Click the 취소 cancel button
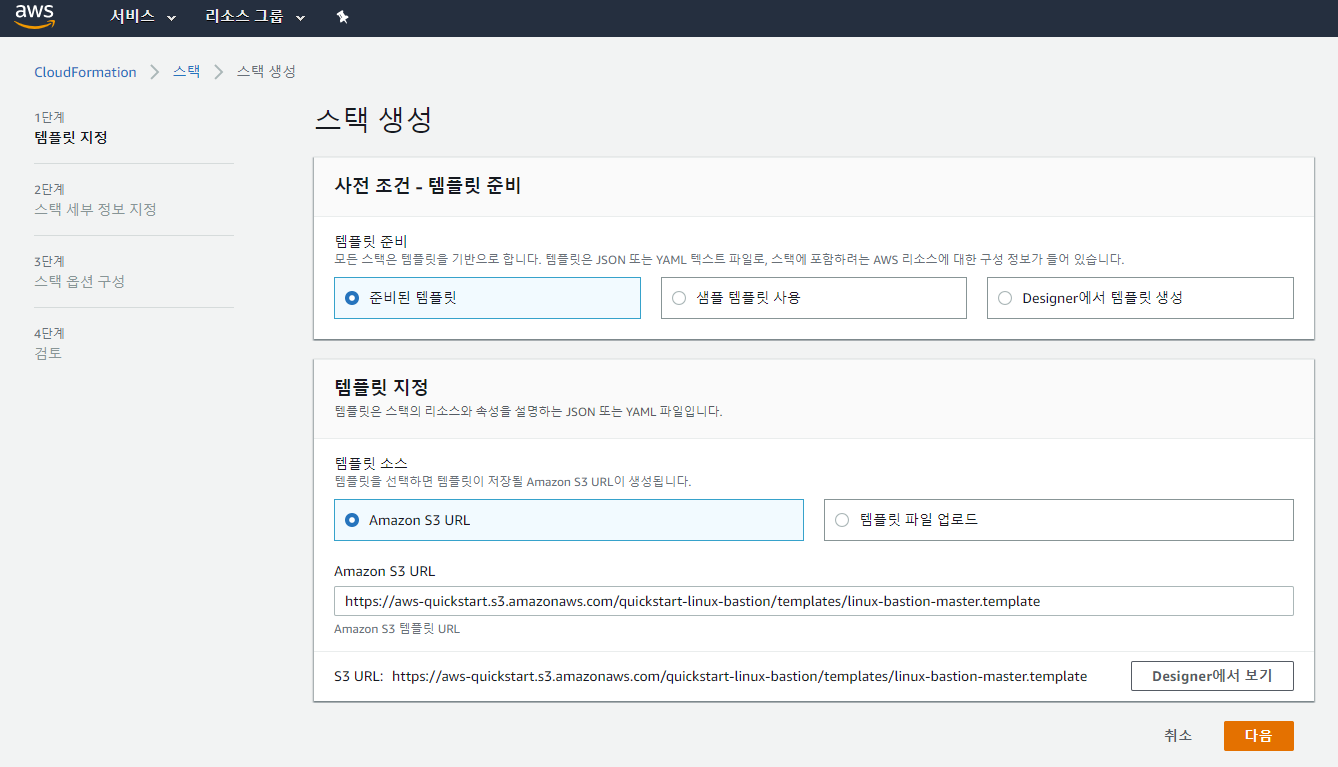 (x=1178, y=736)
